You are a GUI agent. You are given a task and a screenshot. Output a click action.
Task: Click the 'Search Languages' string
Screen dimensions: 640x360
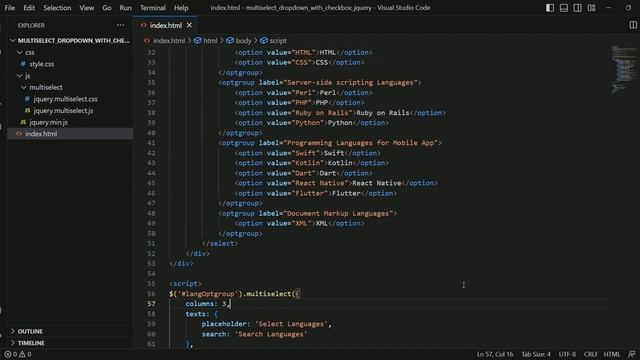coord(271,334)
